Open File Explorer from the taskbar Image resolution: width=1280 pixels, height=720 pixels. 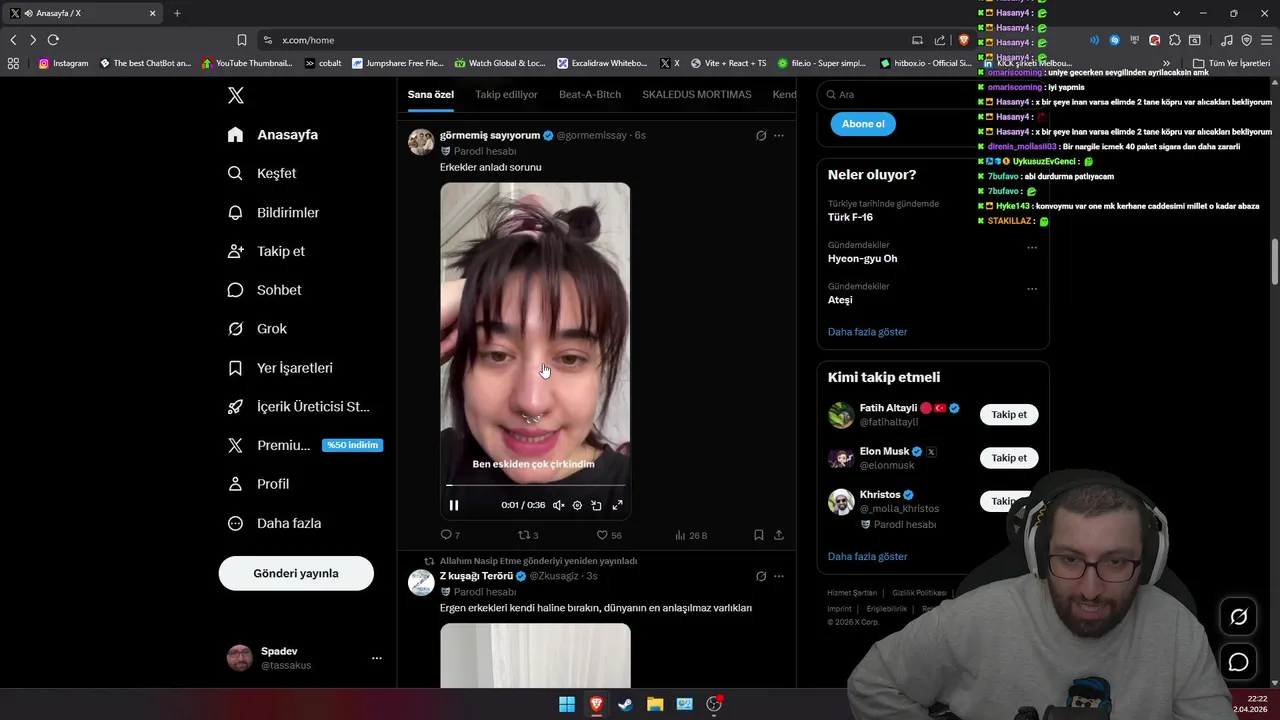coord(655,704)
